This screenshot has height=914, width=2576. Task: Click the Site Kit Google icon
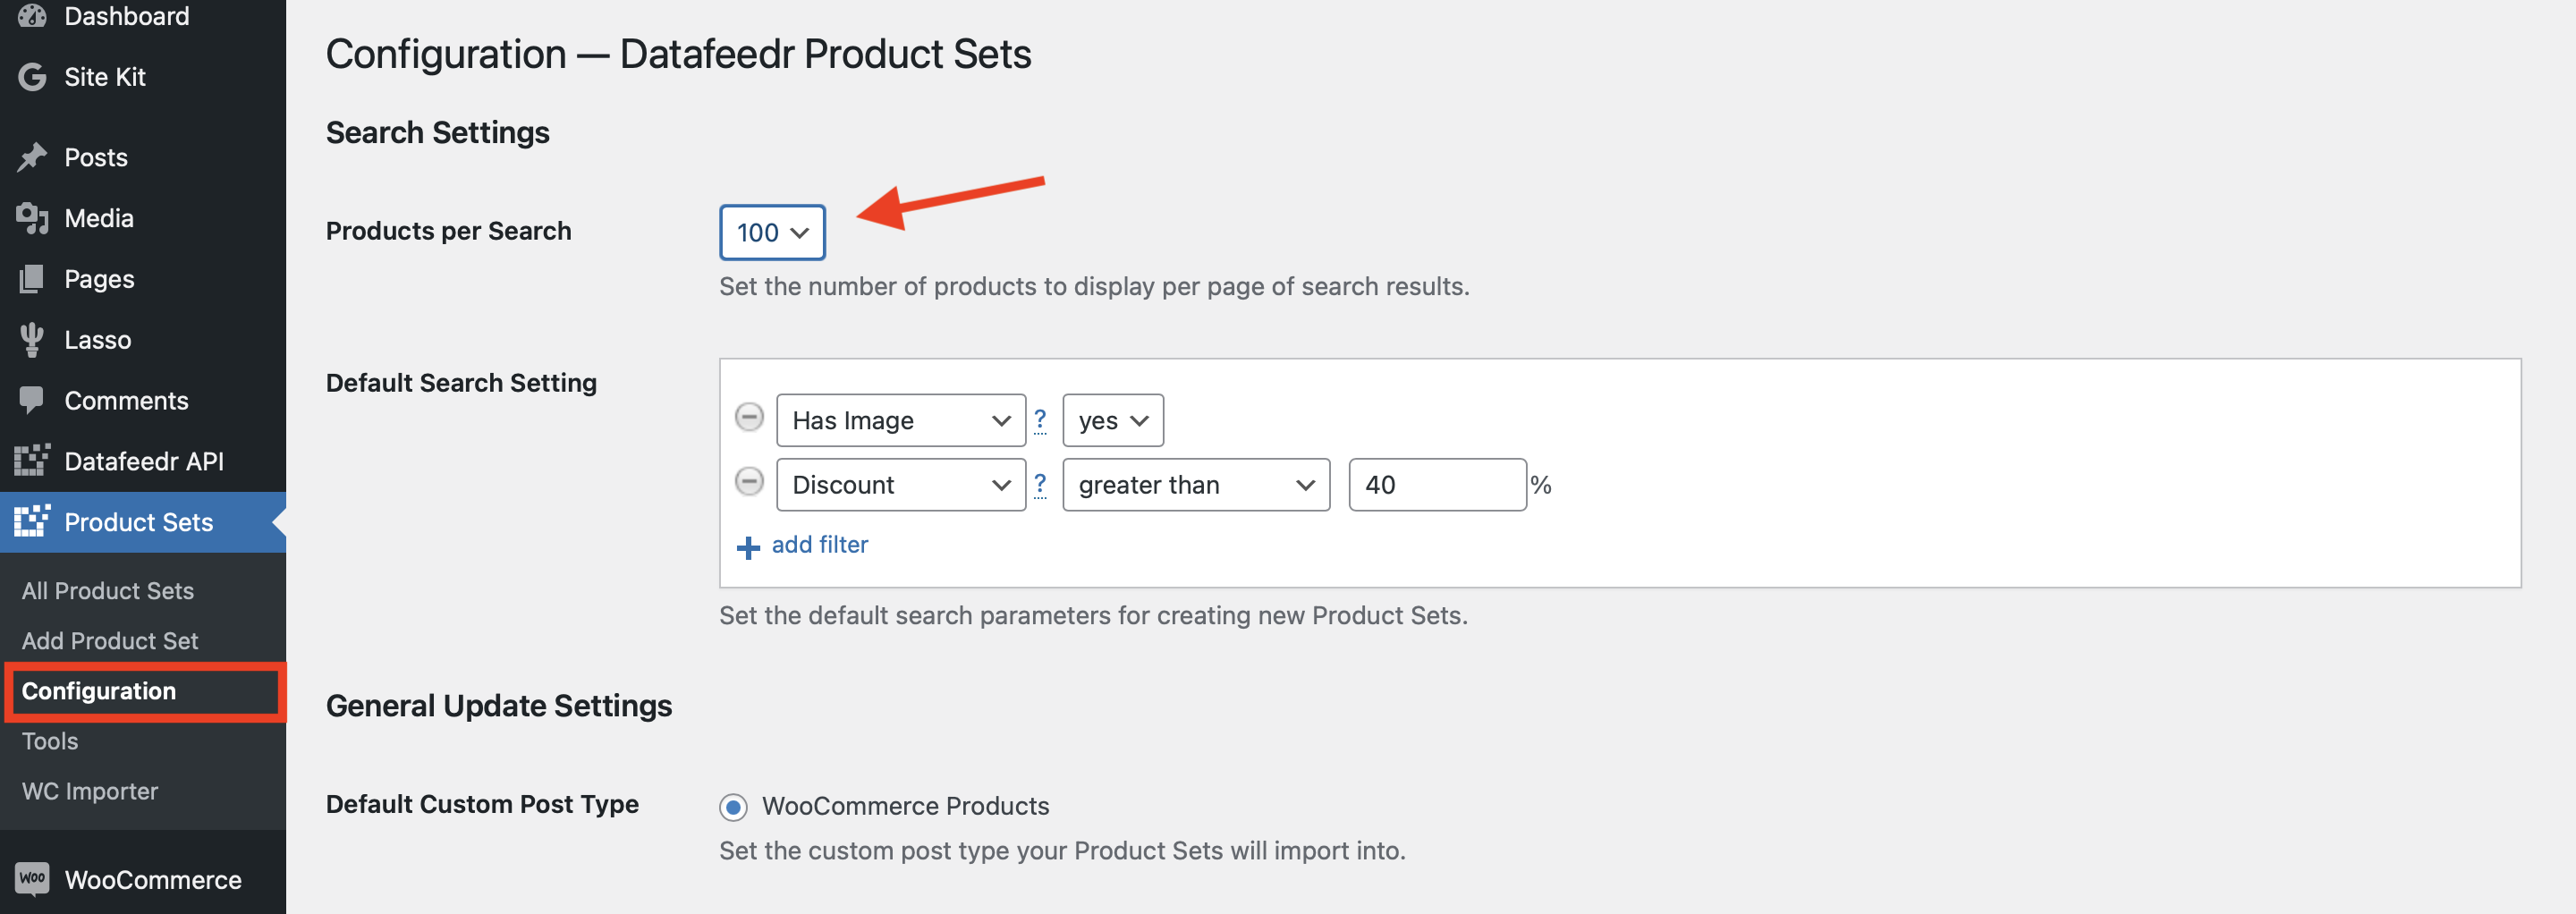point(32,77)
